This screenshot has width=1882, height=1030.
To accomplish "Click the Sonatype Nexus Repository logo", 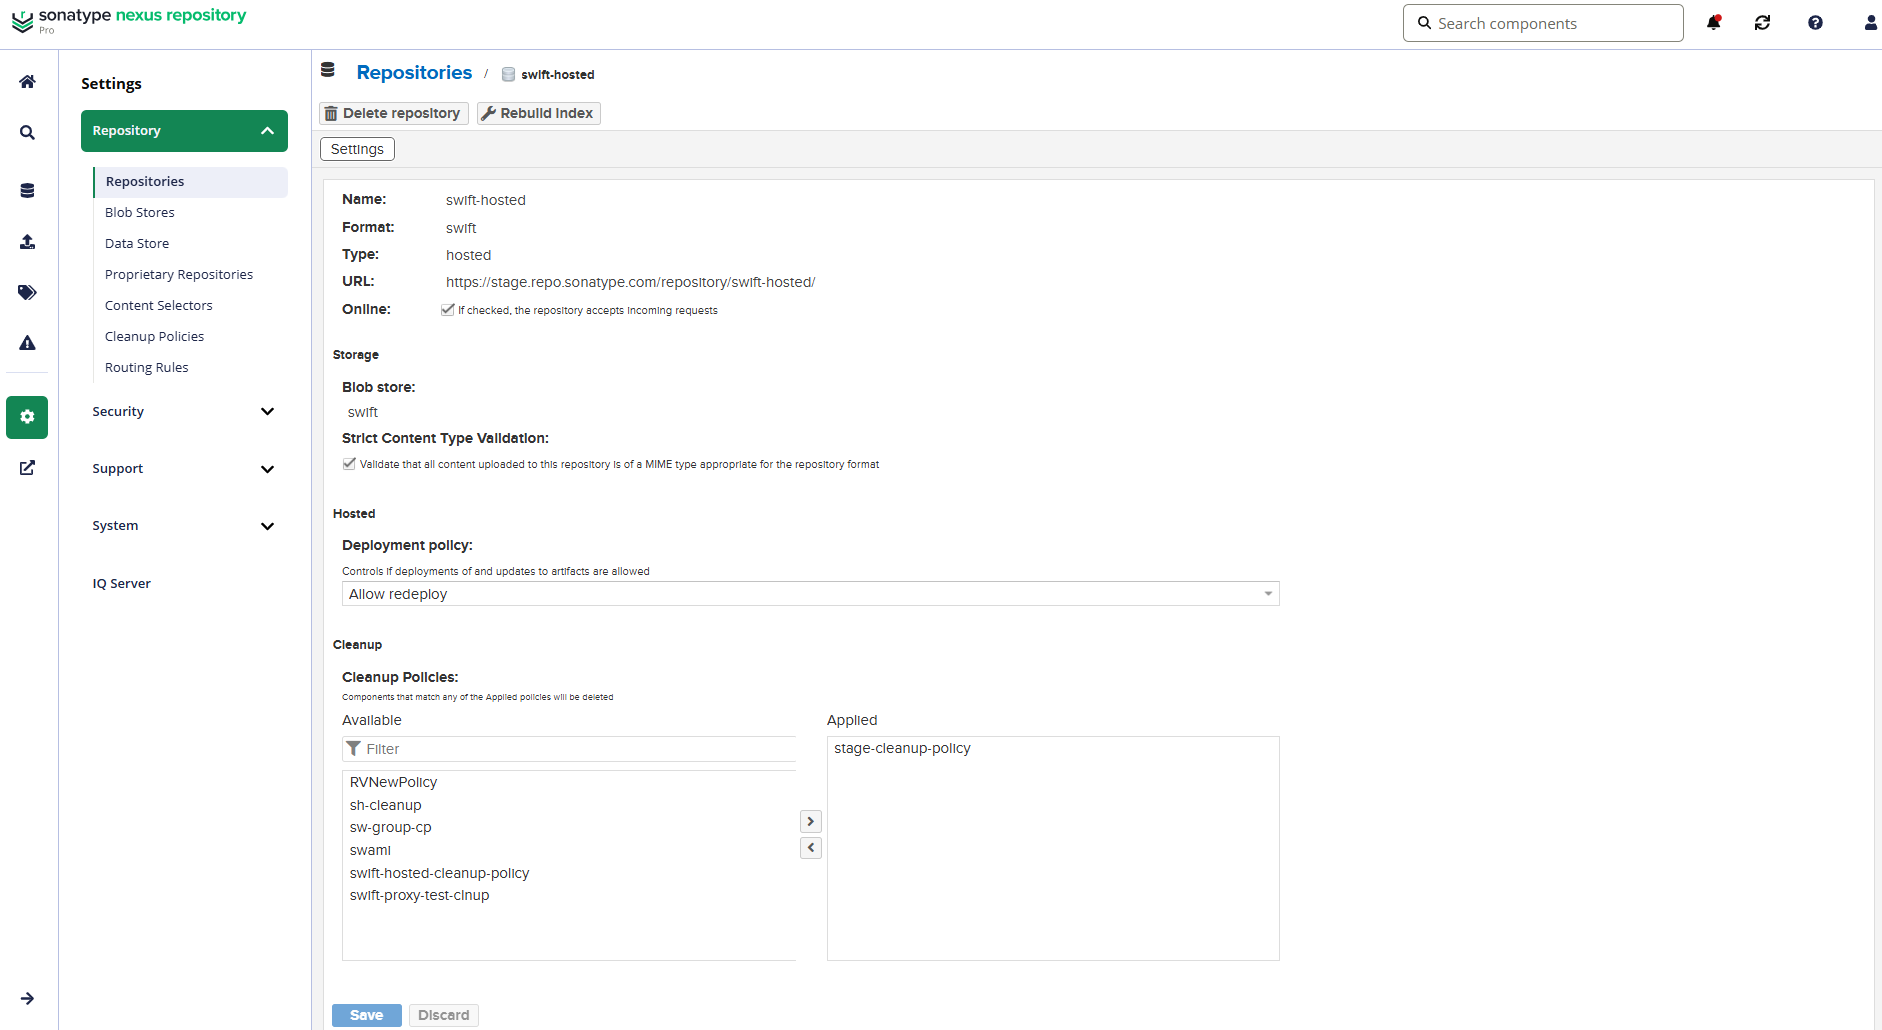I will pos(129,20).
